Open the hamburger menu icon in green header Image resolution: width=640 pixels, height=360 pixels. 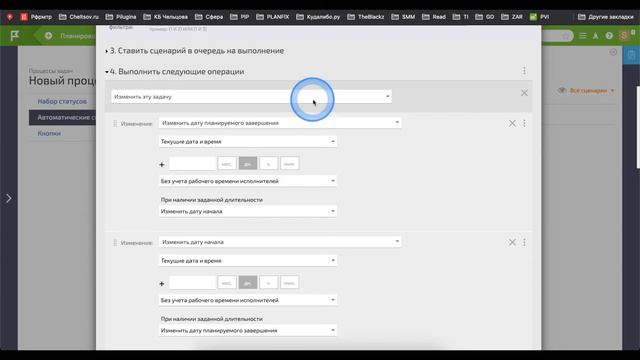[583, 36]
